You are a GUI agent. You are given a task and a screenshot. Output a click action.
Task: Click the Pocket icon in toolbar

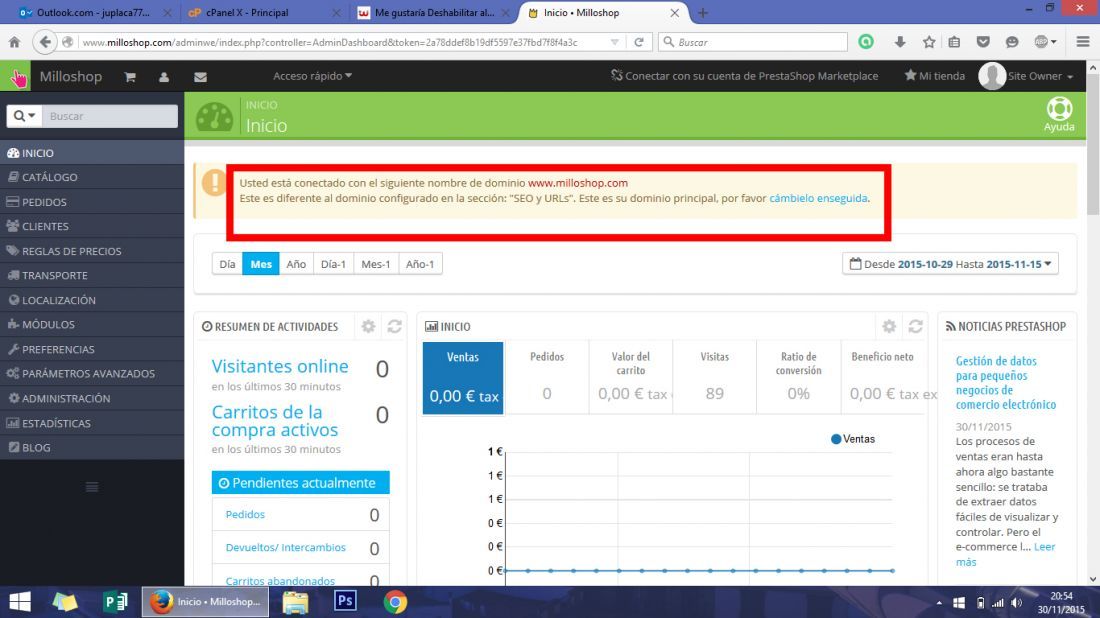click(983, 42)
